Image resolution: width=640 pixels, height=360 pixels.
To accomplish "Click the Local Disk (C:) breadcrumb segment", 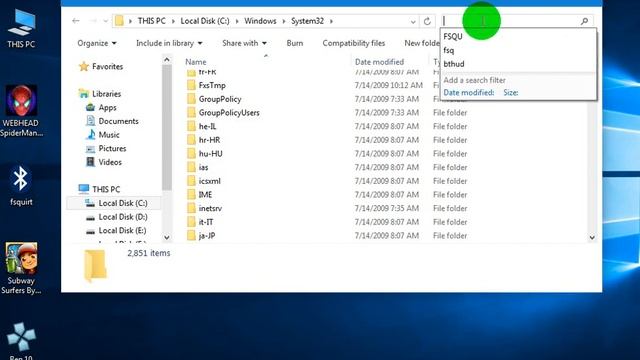I will (205, 21).
